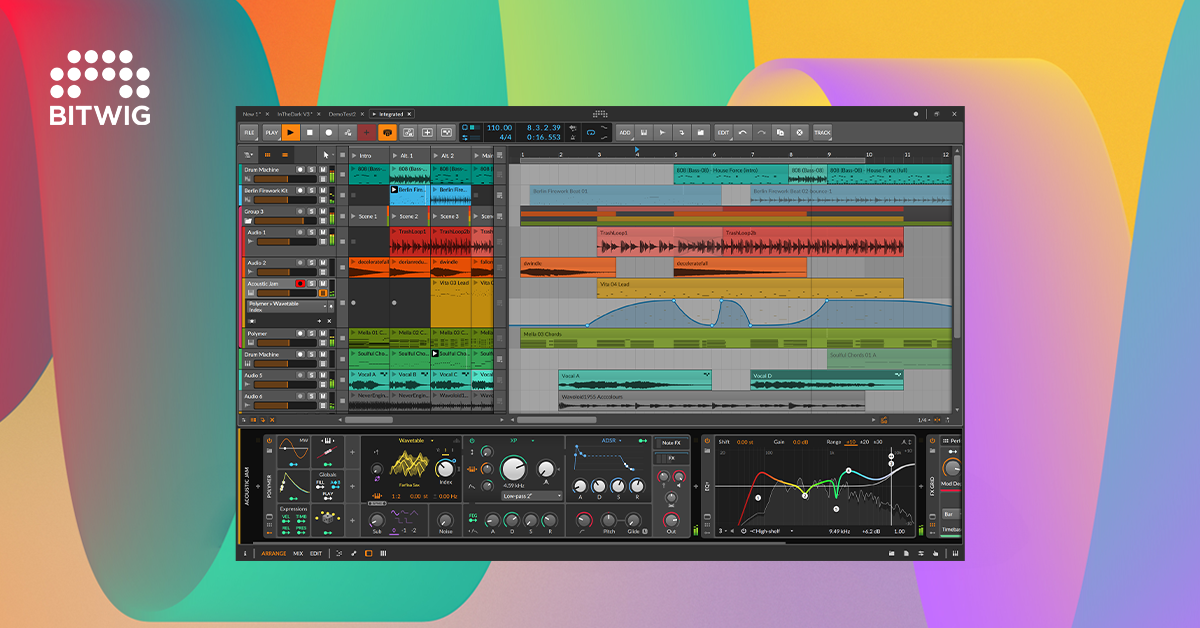
Task: Click the Undo curved arrow icon
Action: tap(742, 132)
